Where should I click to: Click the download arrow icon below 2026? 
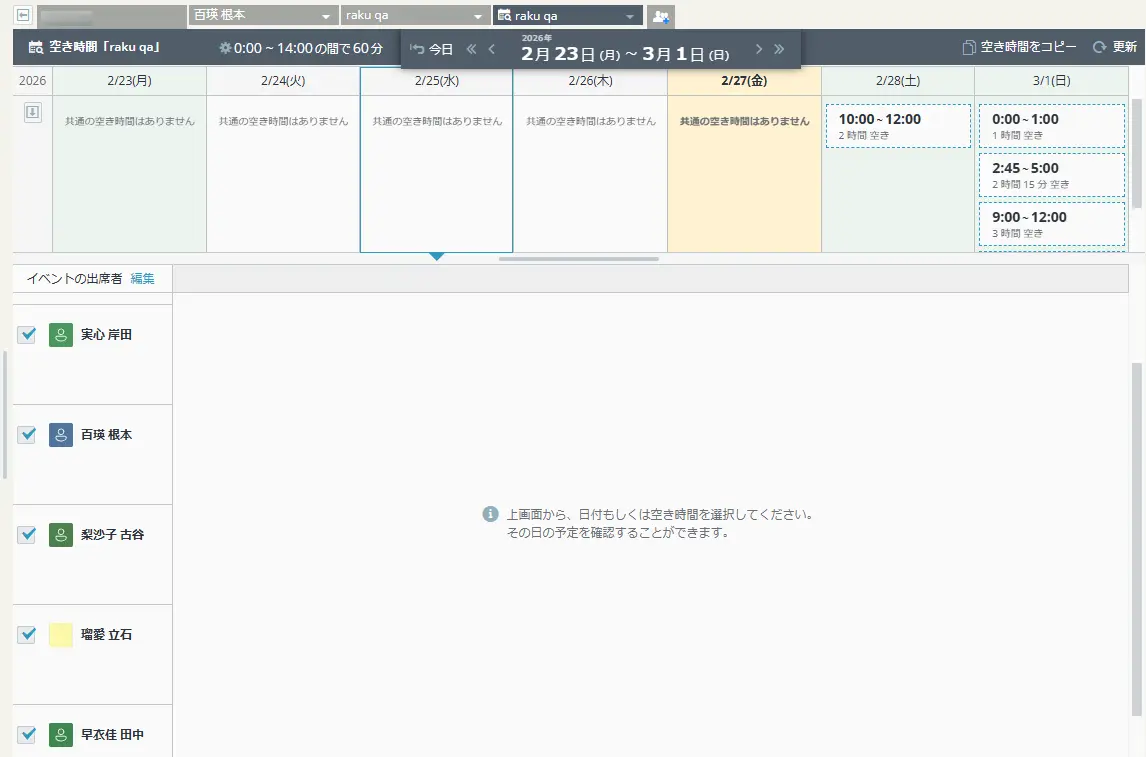point(33,113)
